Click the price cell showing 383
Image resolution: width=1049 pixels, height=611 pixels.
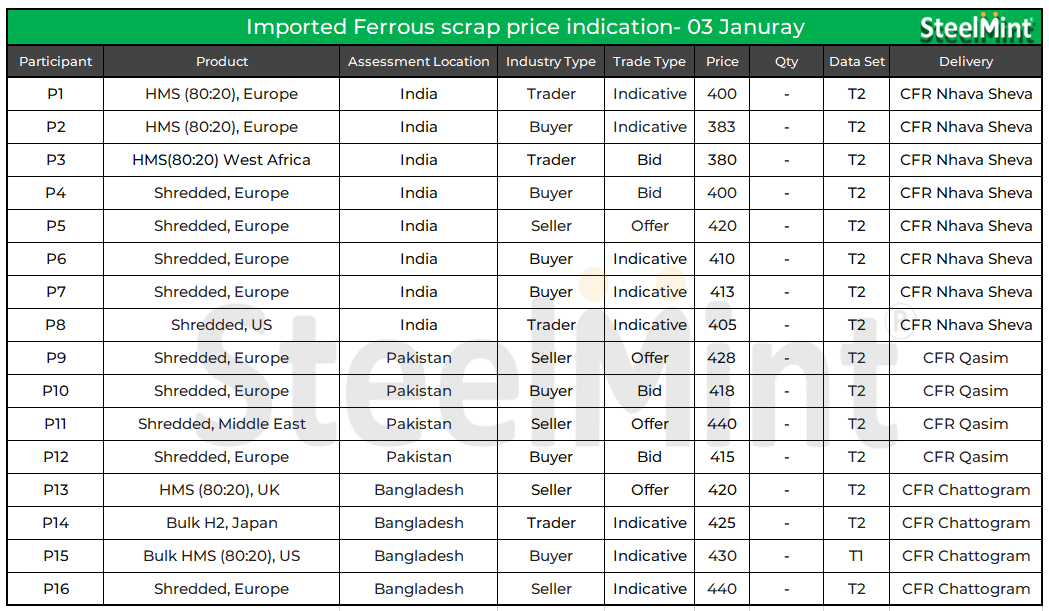coord(722,127)
